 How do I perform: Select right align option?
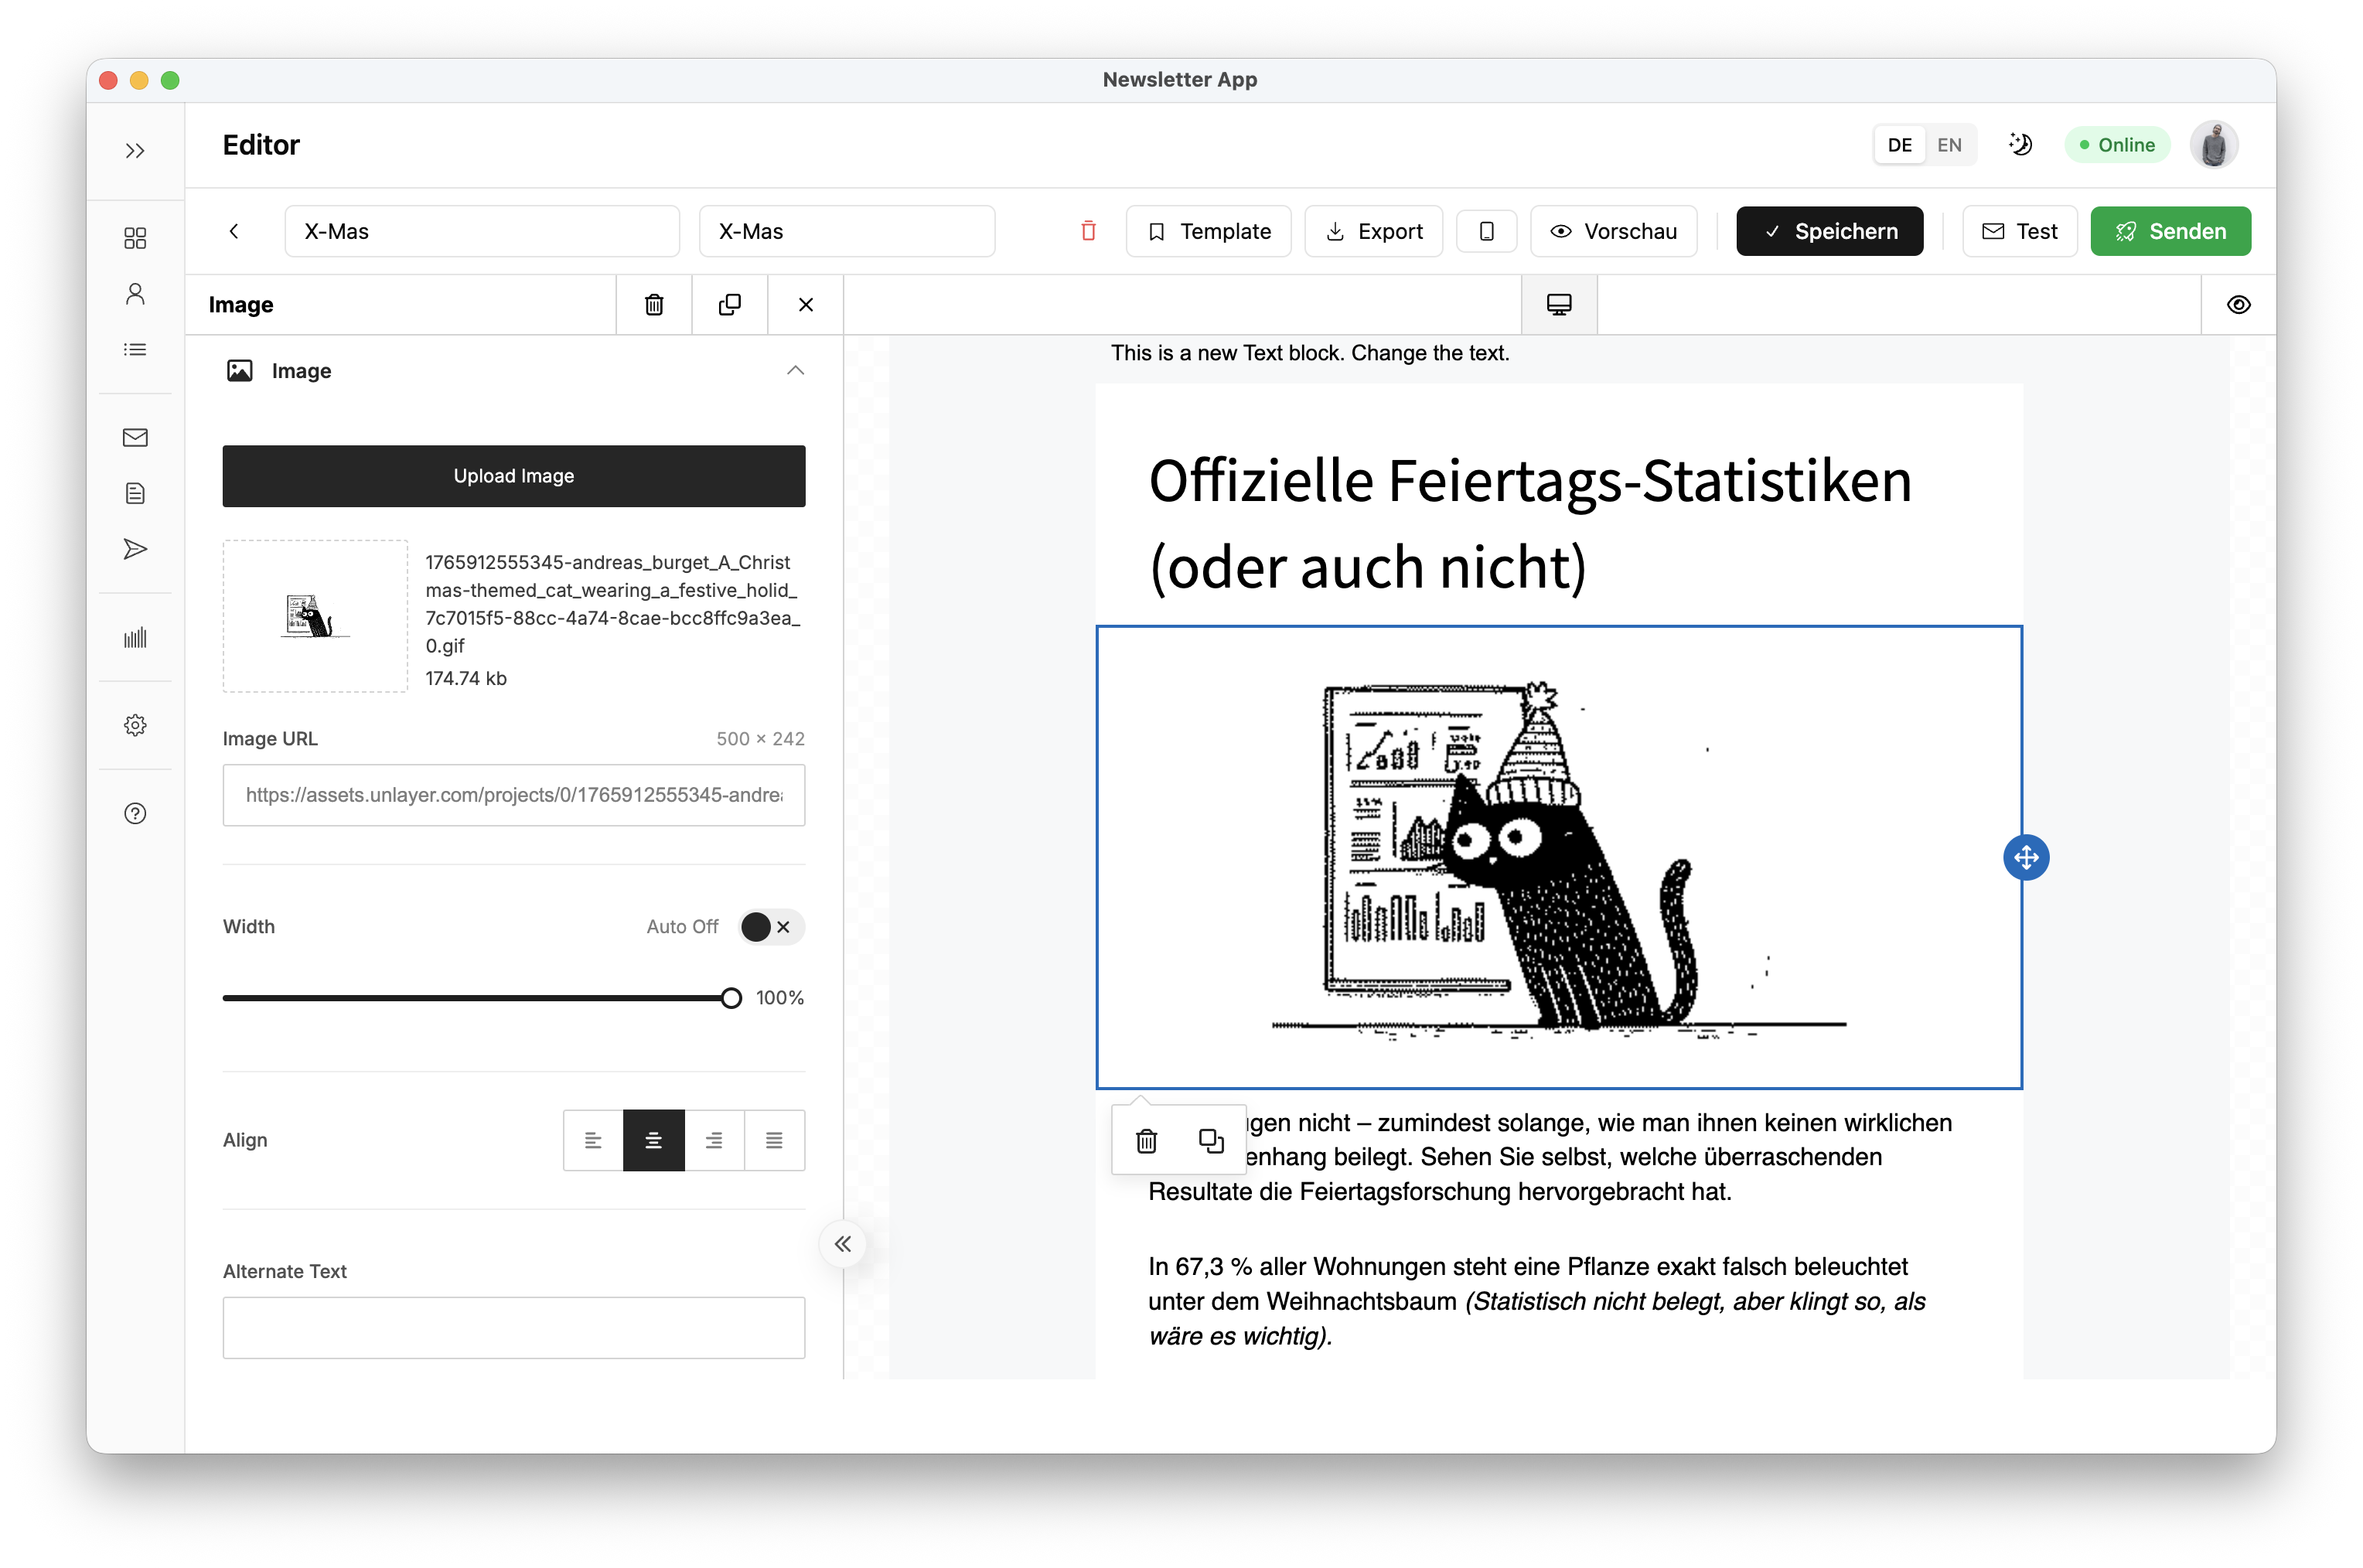coord(714,1140)
